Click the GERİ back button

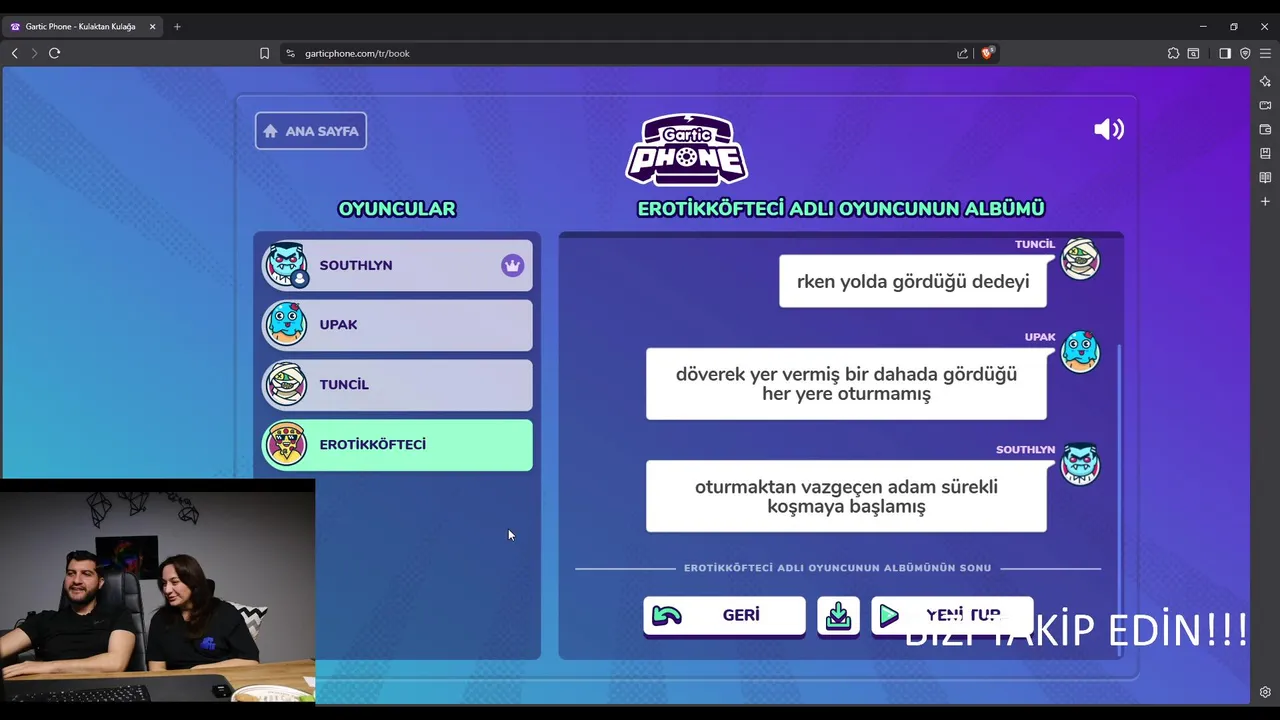point(724,615)
